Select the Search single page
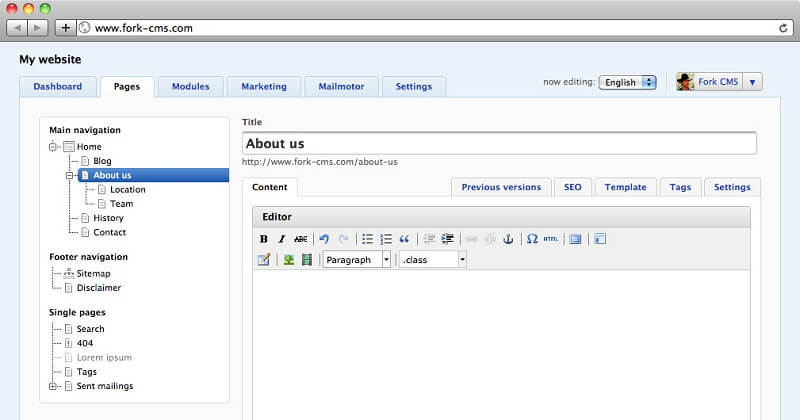 click(x=90, y=329)
